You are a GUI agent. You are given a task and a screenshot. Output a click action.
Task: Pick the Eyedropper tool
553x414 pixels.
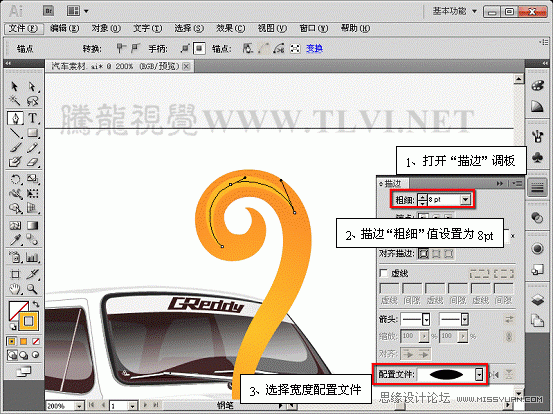pos(15,240)
